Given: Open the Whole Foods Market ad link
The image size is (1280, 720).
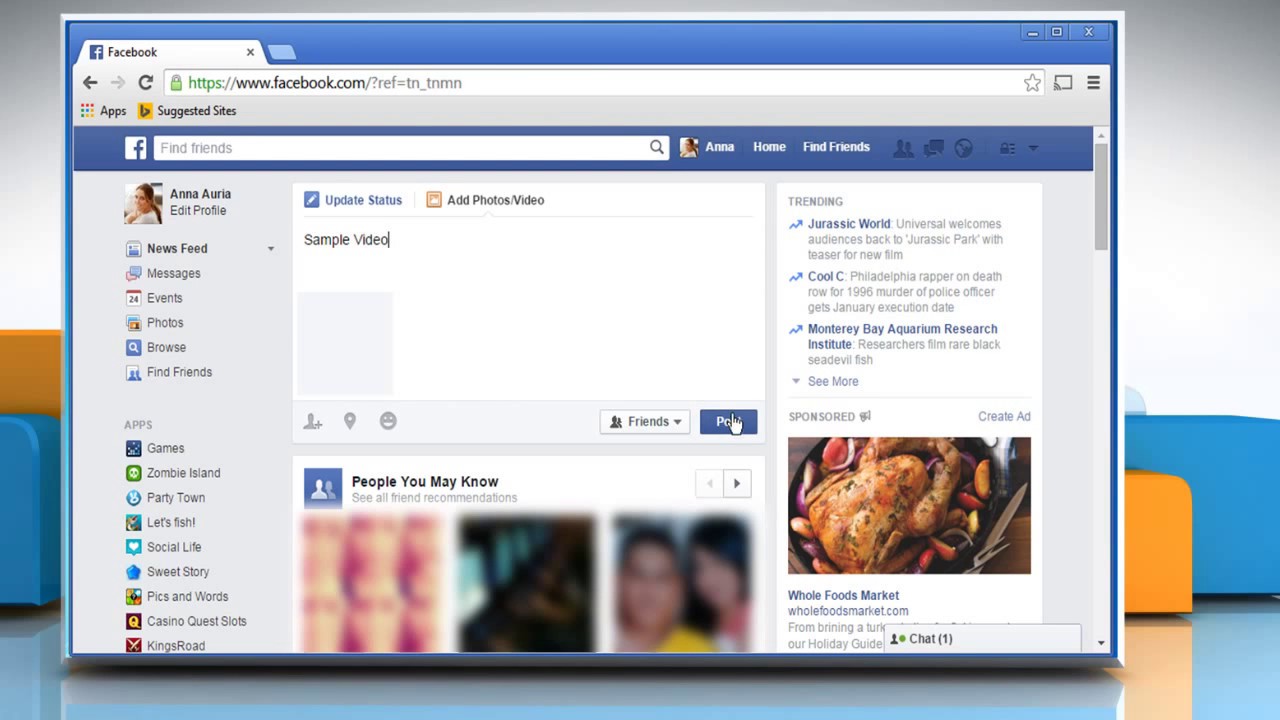Looking at the screenshot, I should coord(843,595).
